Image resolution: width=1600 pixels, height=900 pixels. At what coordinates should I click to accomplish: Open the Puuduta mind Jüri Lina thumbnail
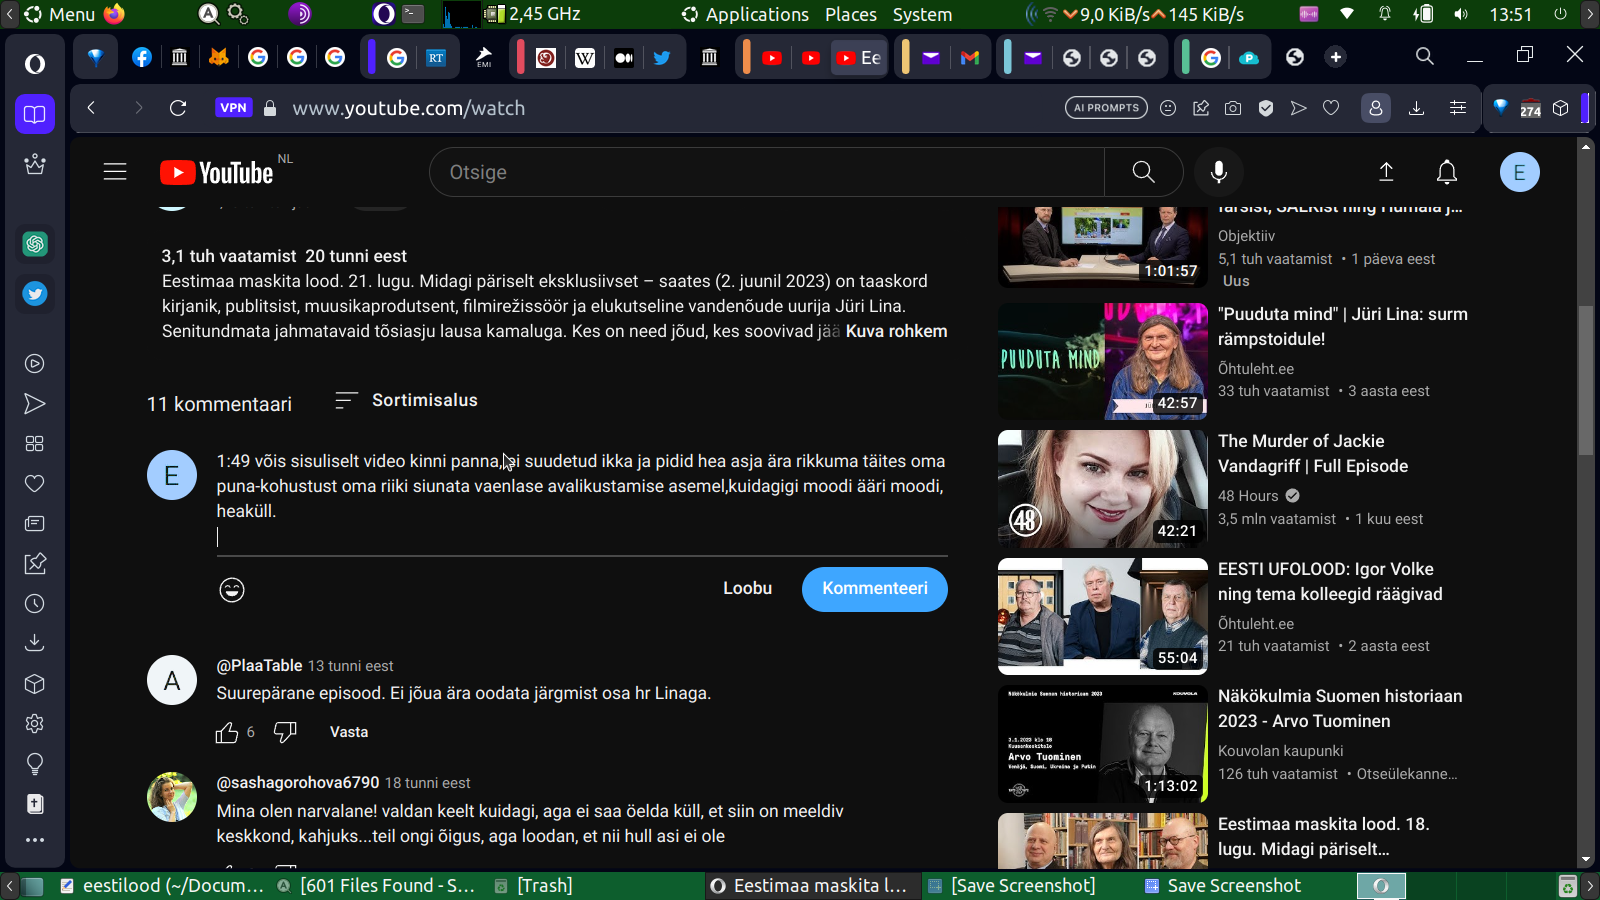1103,361
